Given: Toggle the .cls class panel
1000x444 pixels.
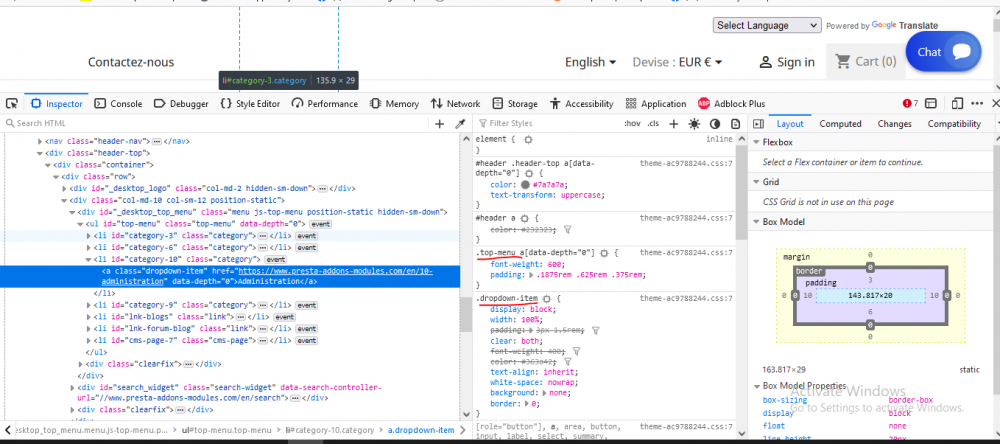Looking at the screenshot, I should pyautogui.click(x=653, y=123).
